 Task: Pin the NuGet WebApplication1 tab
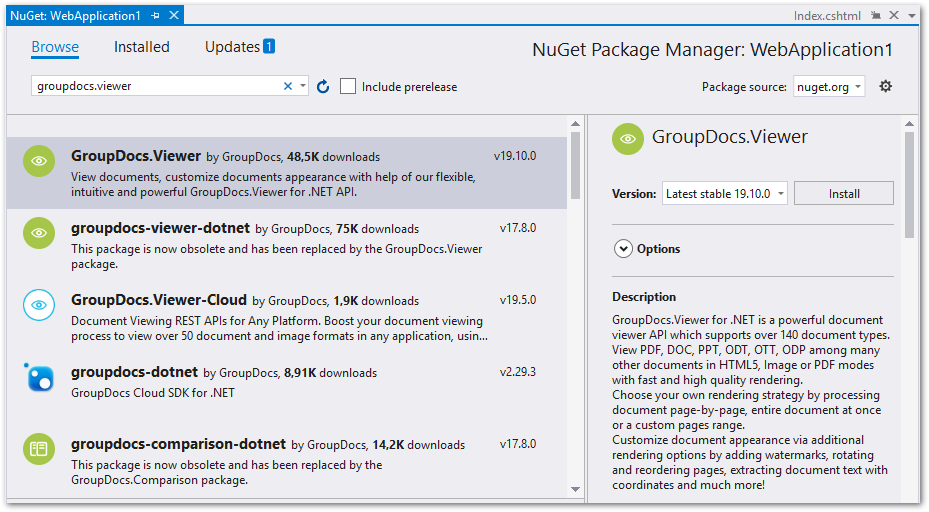(155, 17)
